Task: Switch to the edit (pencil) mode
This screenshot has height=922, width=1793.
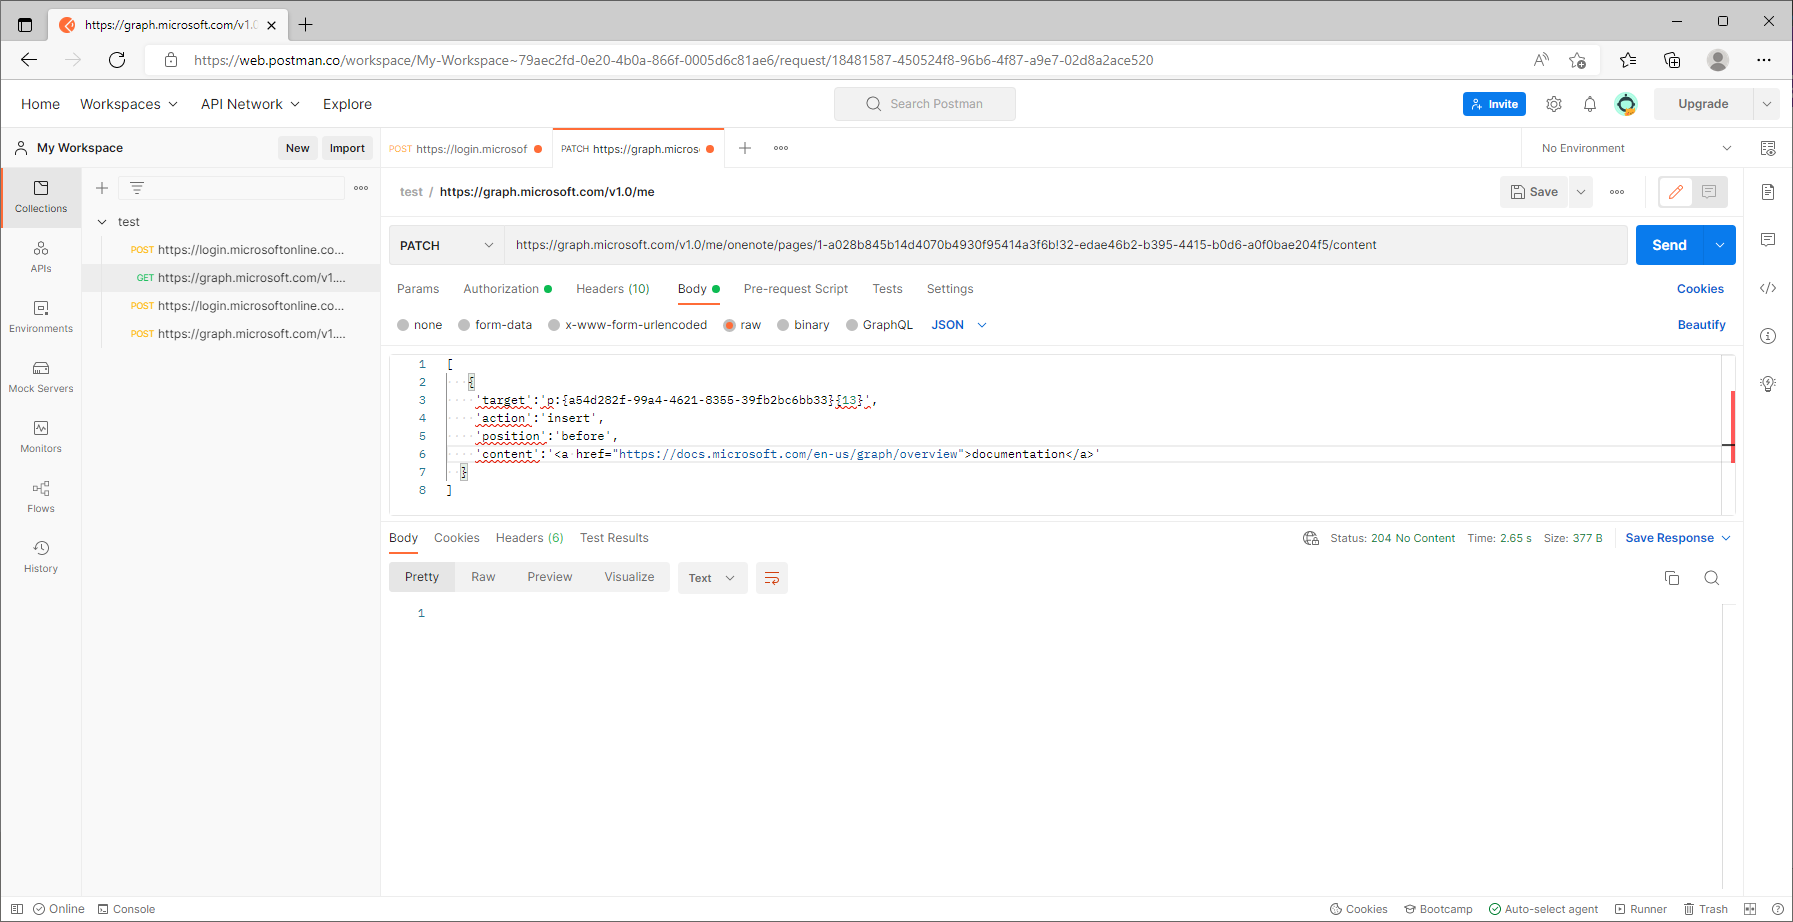Action: point(1676,192)
